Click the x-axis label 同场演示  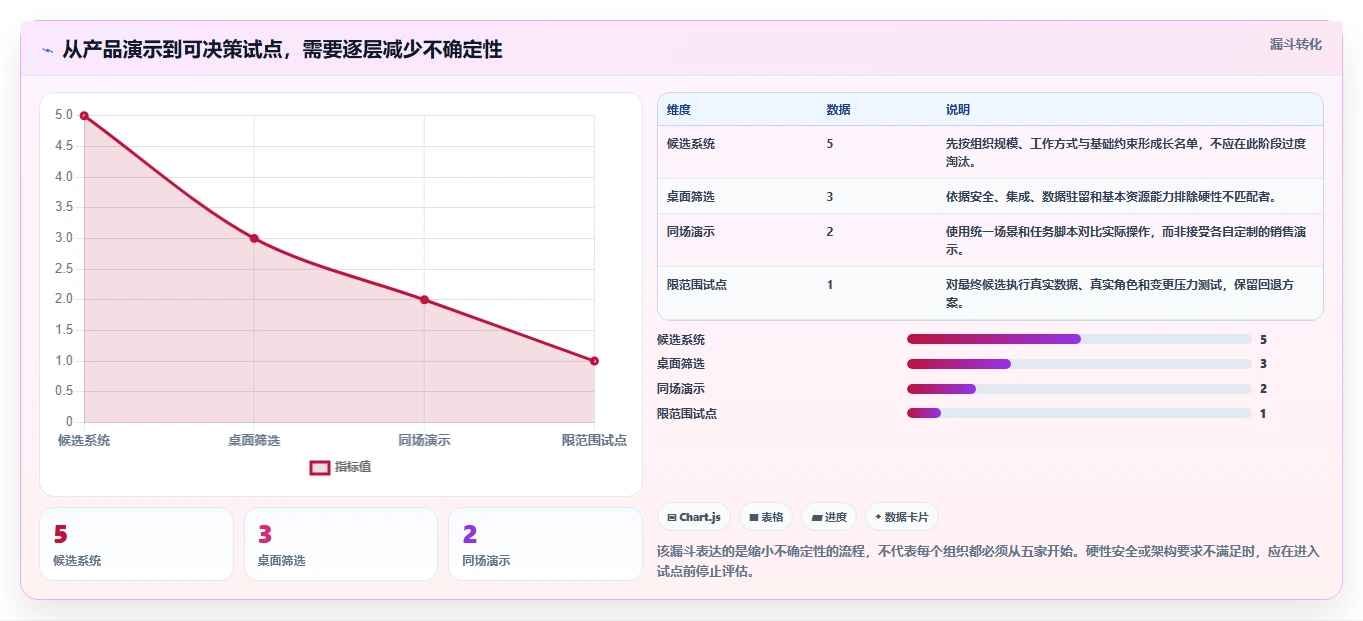[424, 440]
